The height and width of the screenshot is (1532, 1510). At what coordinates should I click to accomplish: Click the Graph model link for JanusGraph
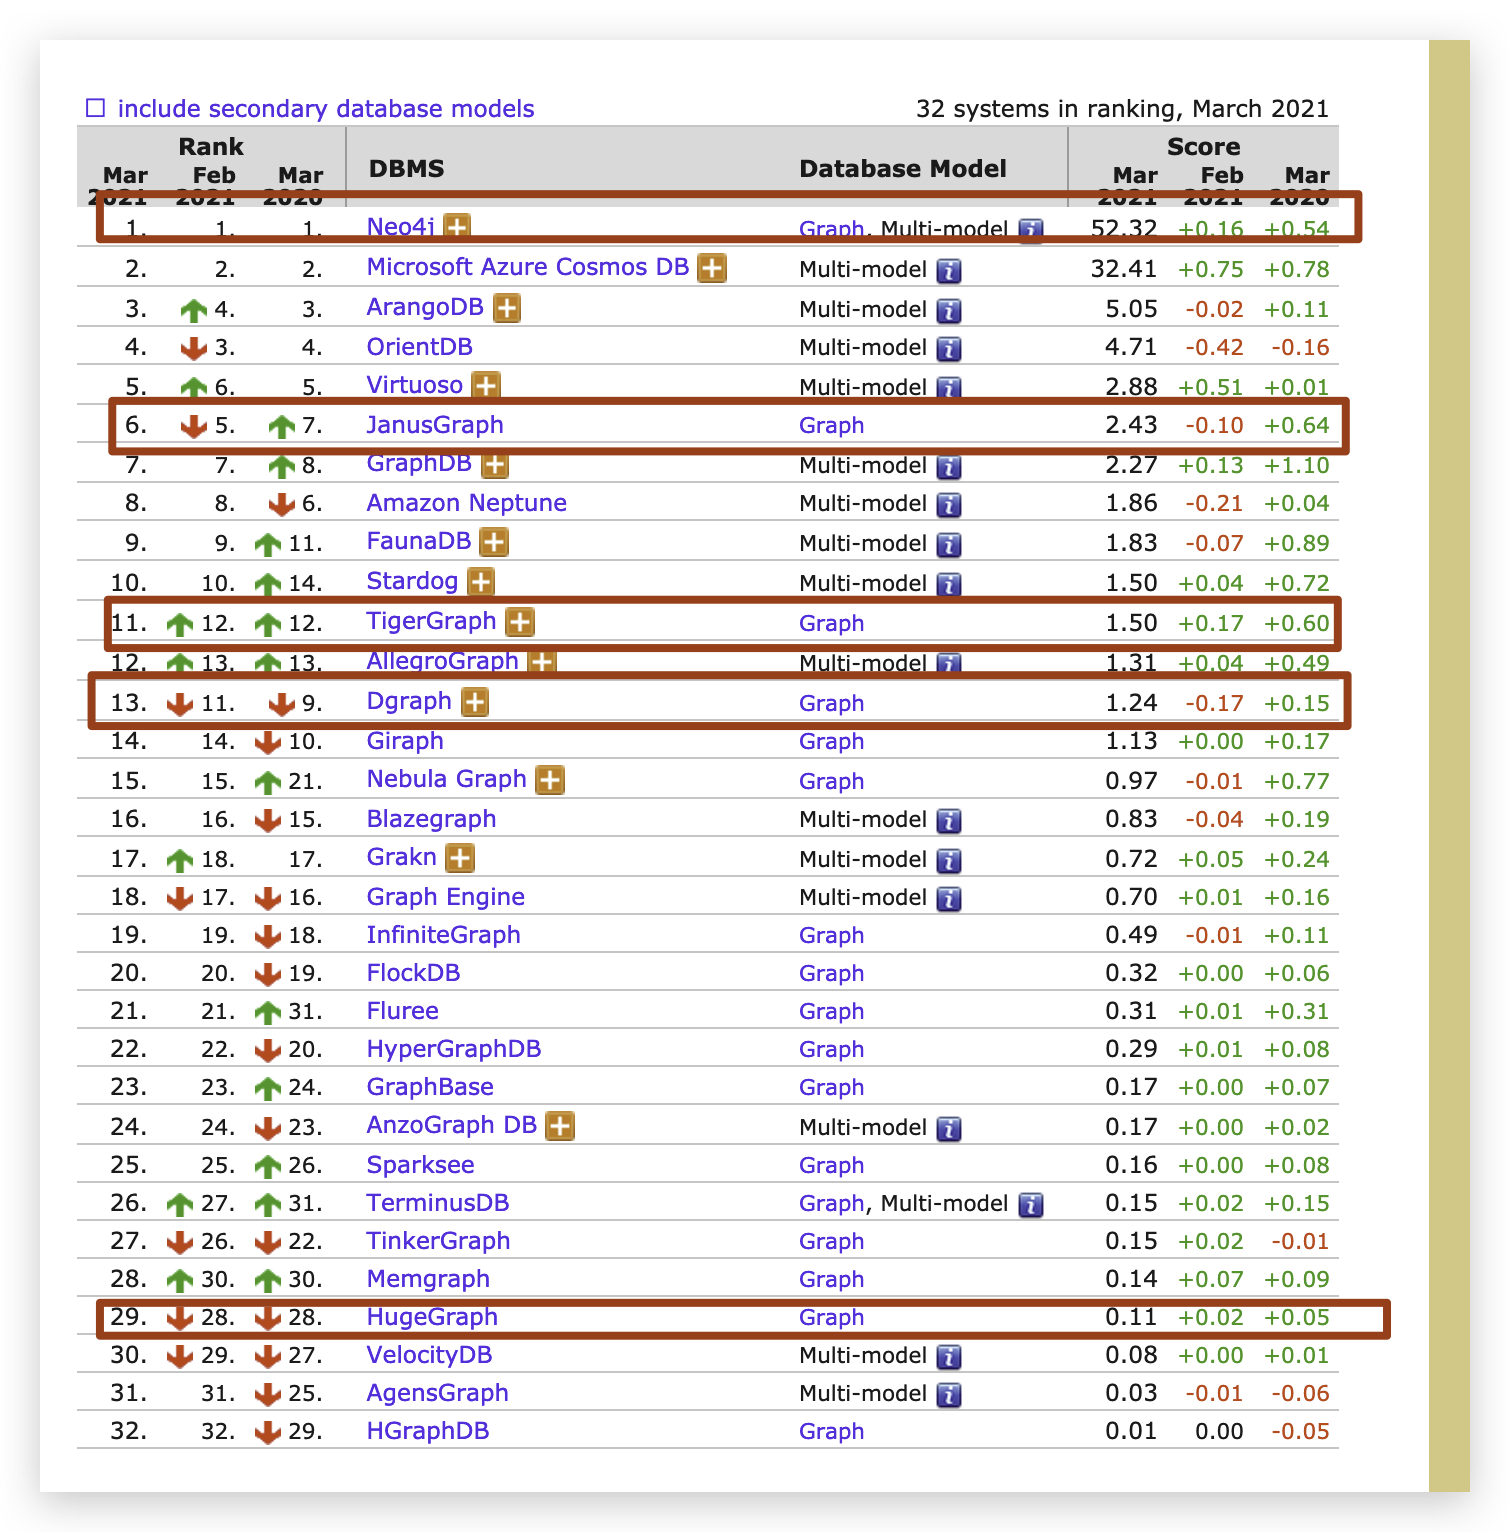tap(831, 425)
